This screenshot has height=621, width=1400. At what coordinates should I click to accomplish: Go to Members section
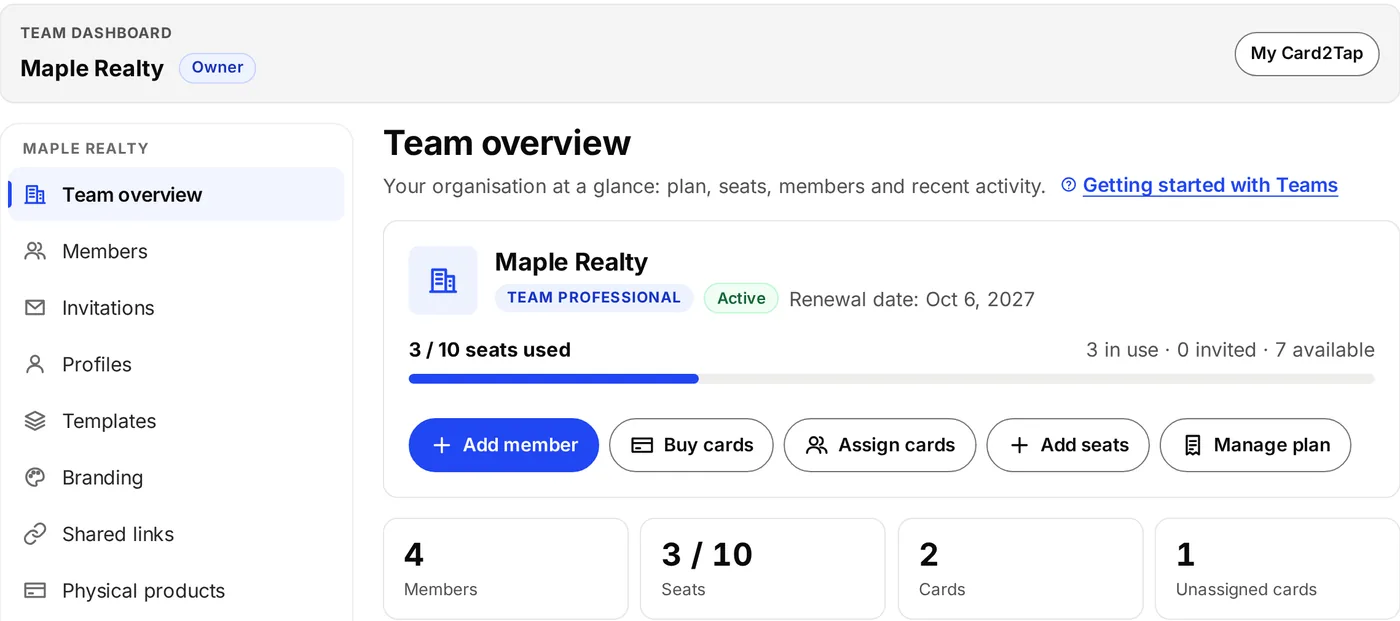176,251
